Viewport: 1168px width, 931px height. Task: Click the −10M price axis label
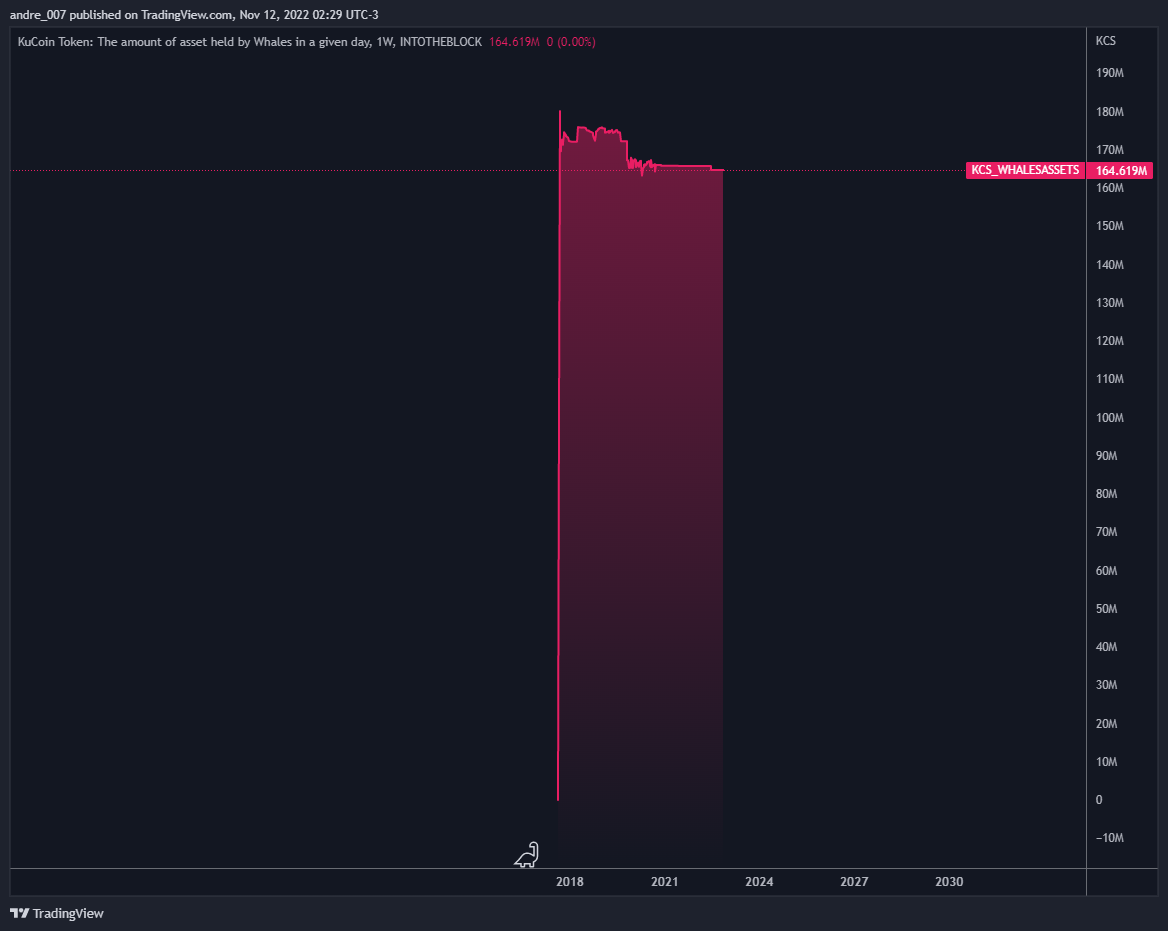[1110, 837]
